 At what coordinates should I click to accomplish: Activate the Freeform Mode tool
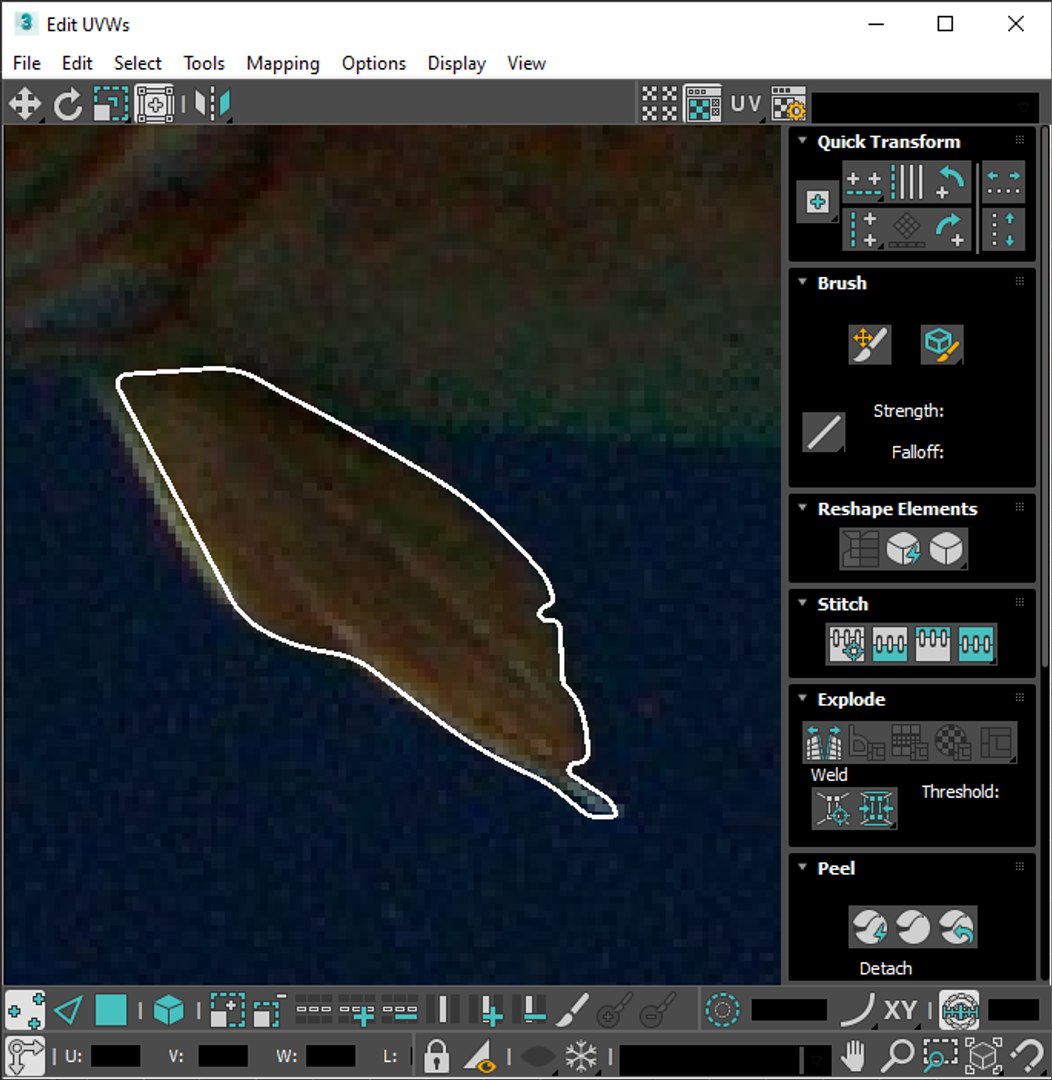click(154, 105)
